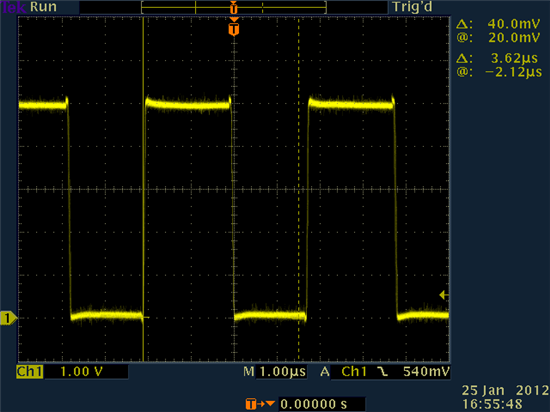Click the trigger source Ch1 readout
550x412 pixels.
(x=354, y=372)
